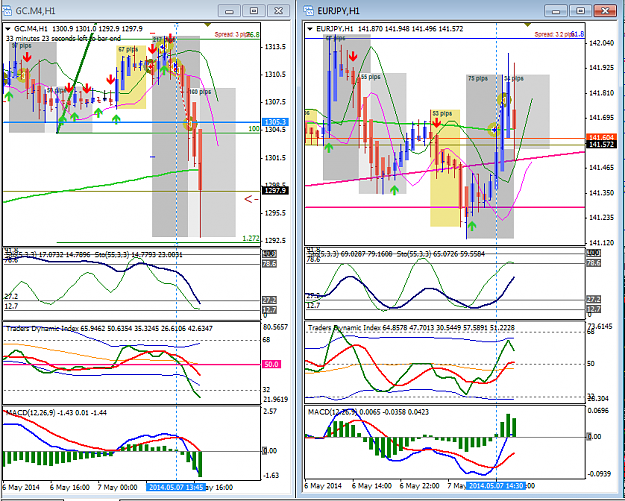The height and width of the screenshot is (501, 625).
Task: Click 'MACD(12,26,9) 0.0065' indicator label in EURJPY
Action: (x=368, y=412)
